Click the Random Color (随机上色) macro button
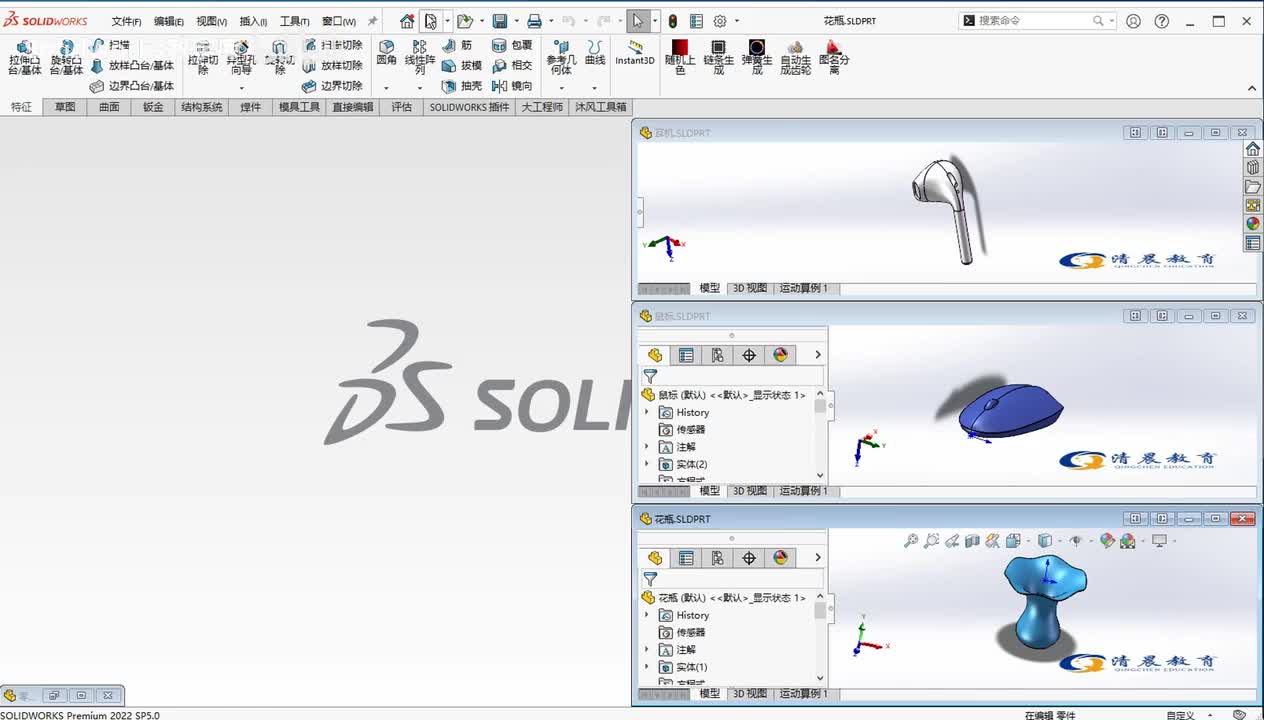Screen dimensions: 1264x720 pyautogui.click(x=680, y=58)
